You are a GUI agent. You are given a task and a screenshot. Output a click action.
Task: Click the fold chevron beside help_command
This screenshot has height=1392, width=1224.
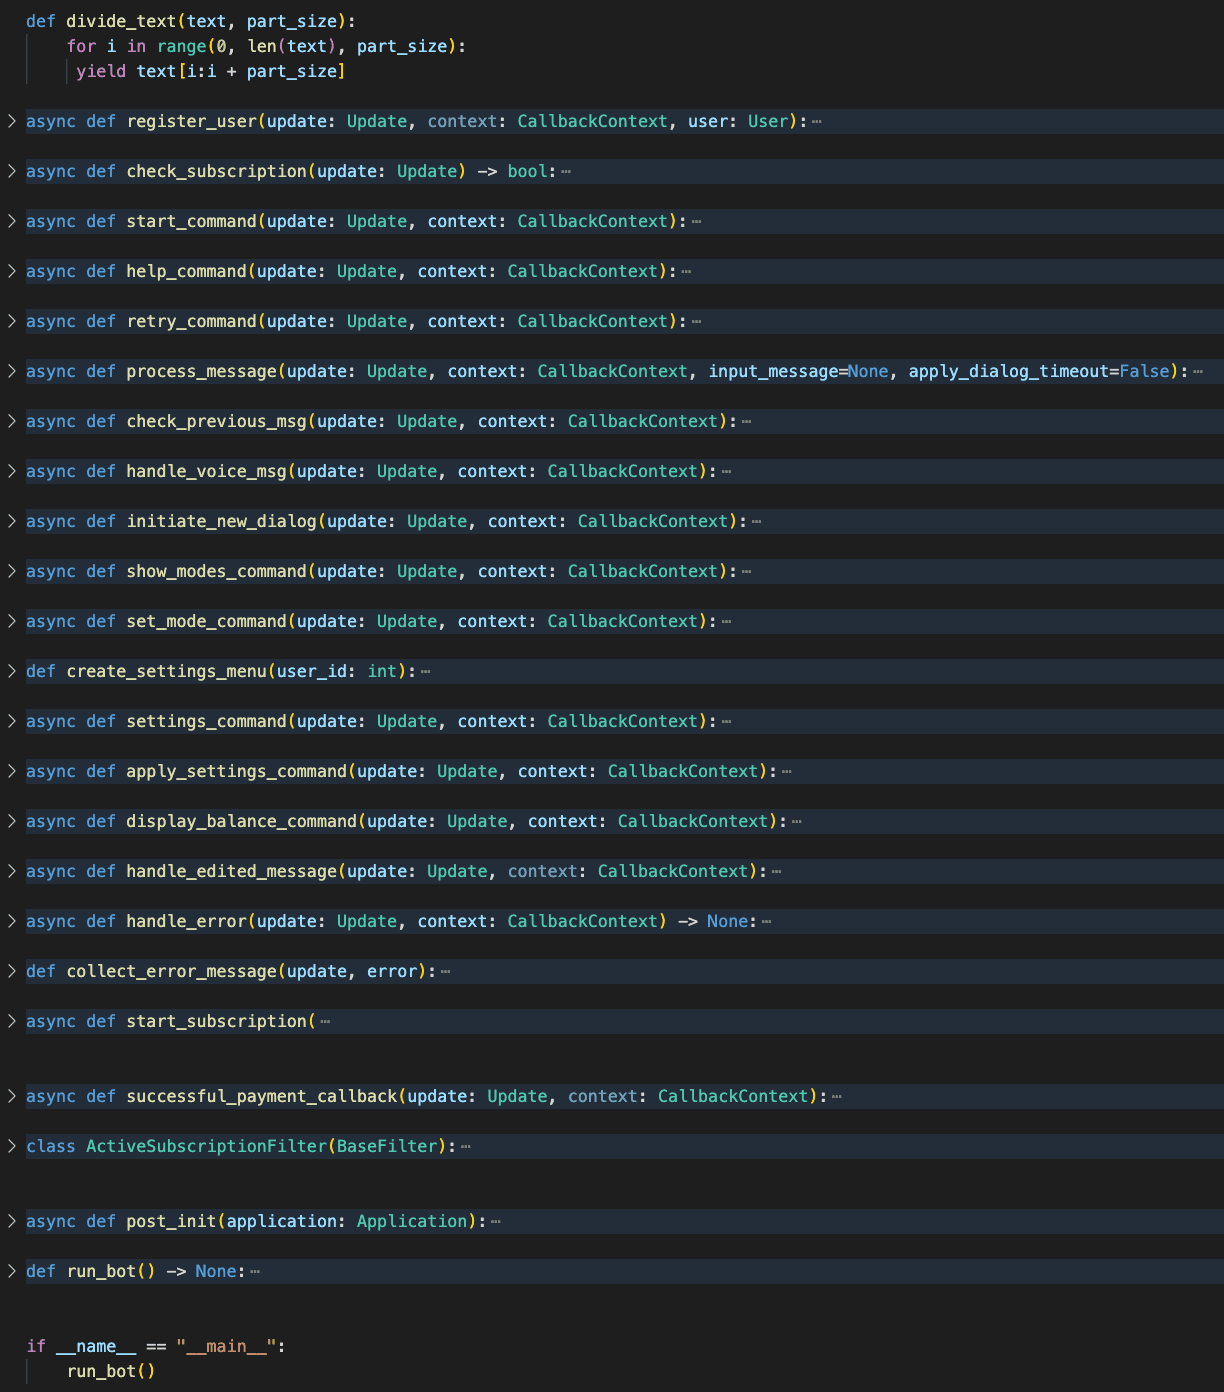12,271
